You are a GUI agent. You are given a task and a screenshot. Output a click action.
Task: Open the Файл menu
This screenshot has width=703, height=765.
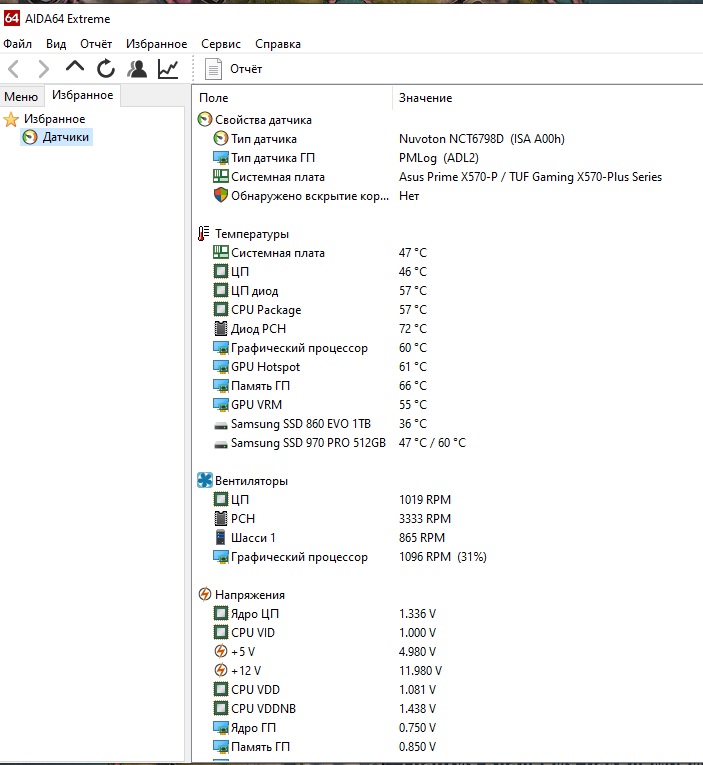click(17, 44)
